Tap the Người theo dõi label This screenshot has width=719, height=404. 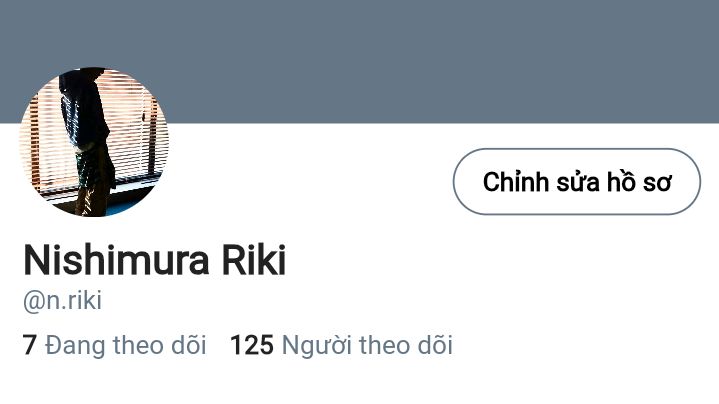(x=367, y=345)
